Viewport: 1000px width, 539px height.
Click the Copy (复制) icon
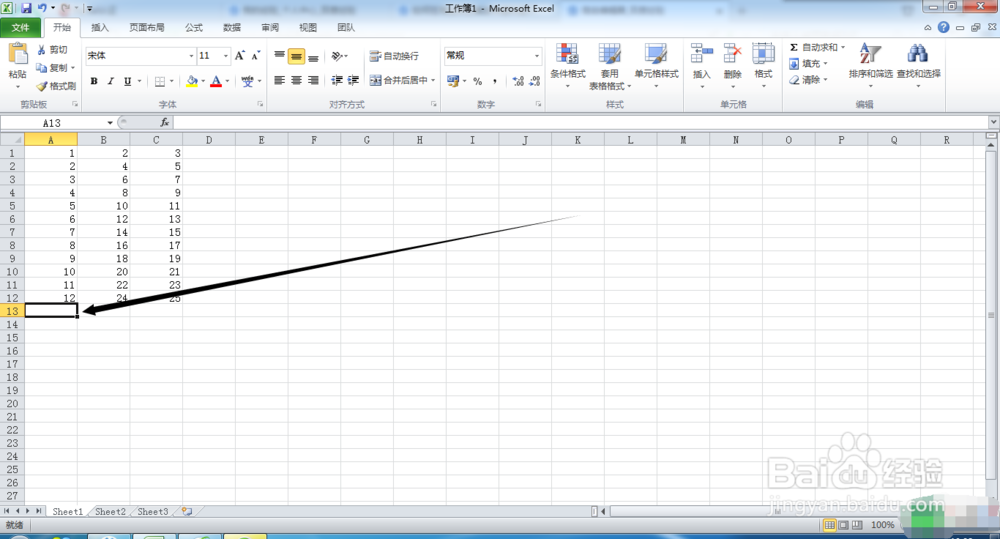pyautogui.click(x=41, y=68)
